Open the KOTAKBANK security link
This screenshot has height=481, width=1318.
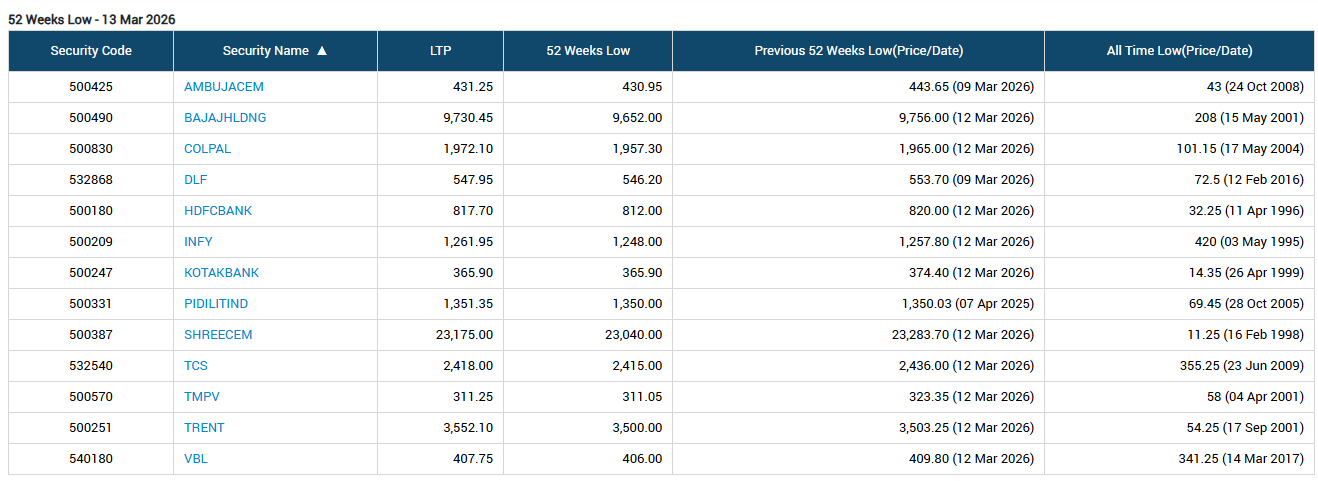[x=221, y=273]
